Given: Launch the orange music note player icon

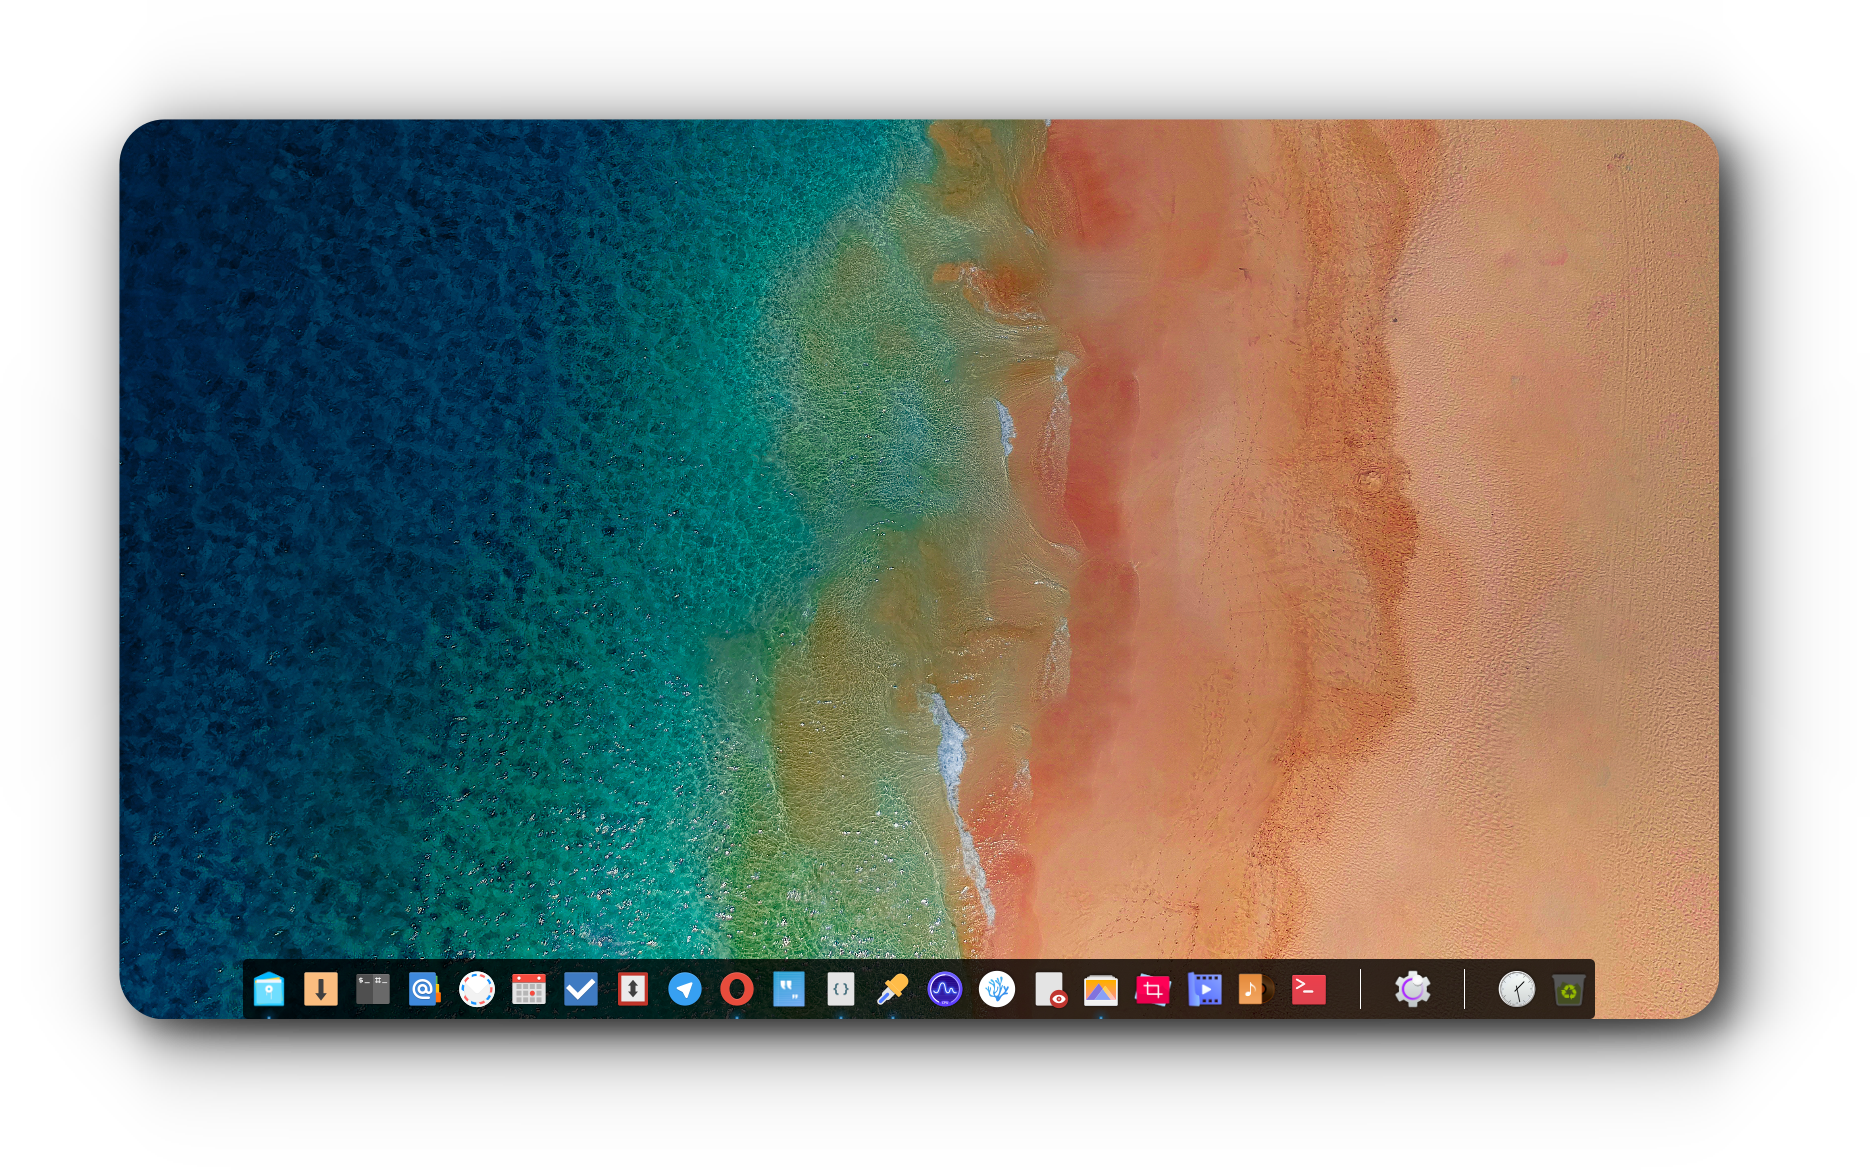Looking at the screenshot, I should [x=1257, y=990].
